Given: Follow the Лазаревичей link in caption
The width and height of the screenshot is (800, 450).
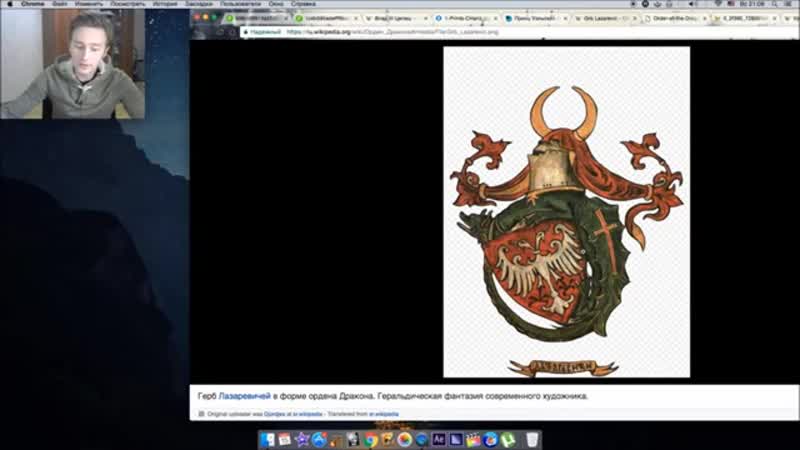Looking at the screenshot, I should (244, 396).
